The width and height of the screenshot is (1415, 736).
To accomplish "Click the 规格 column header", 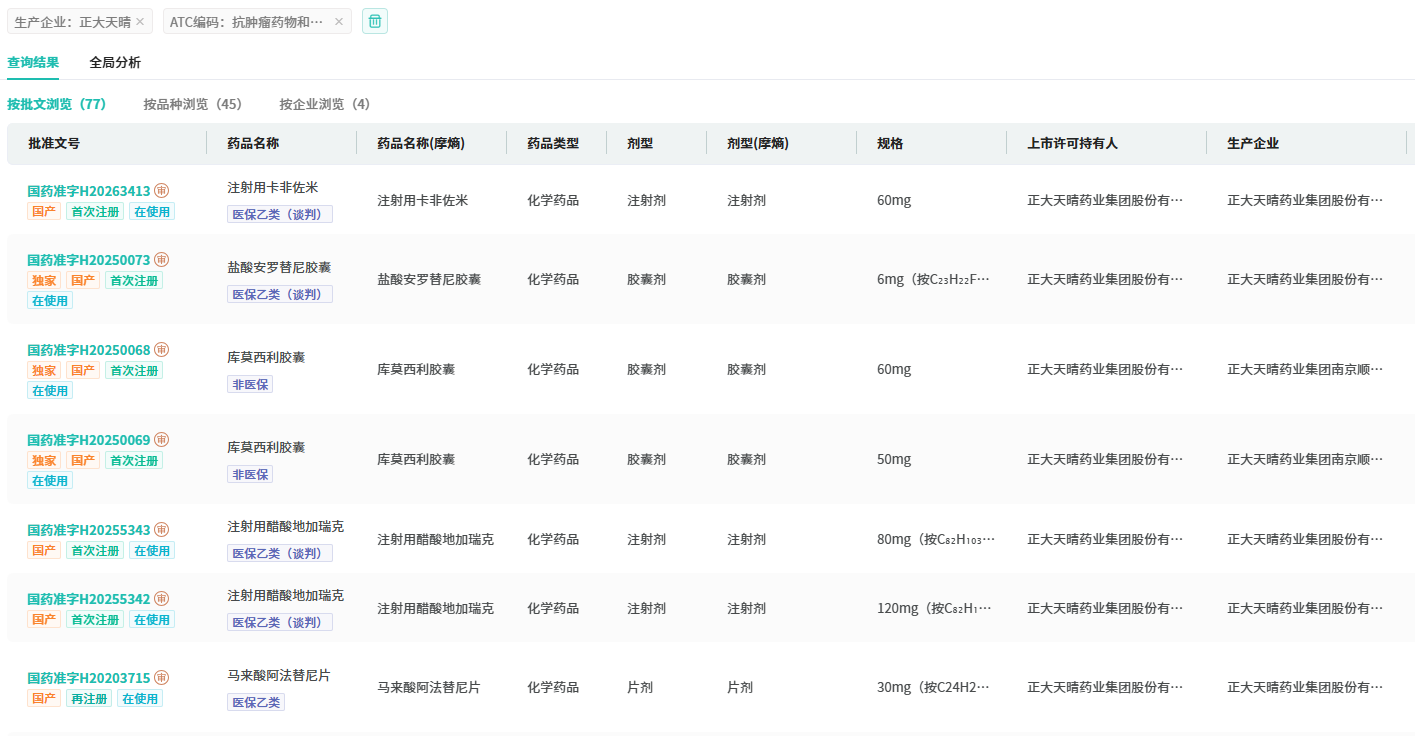I will pyautogui.click(x=890, y=143).
